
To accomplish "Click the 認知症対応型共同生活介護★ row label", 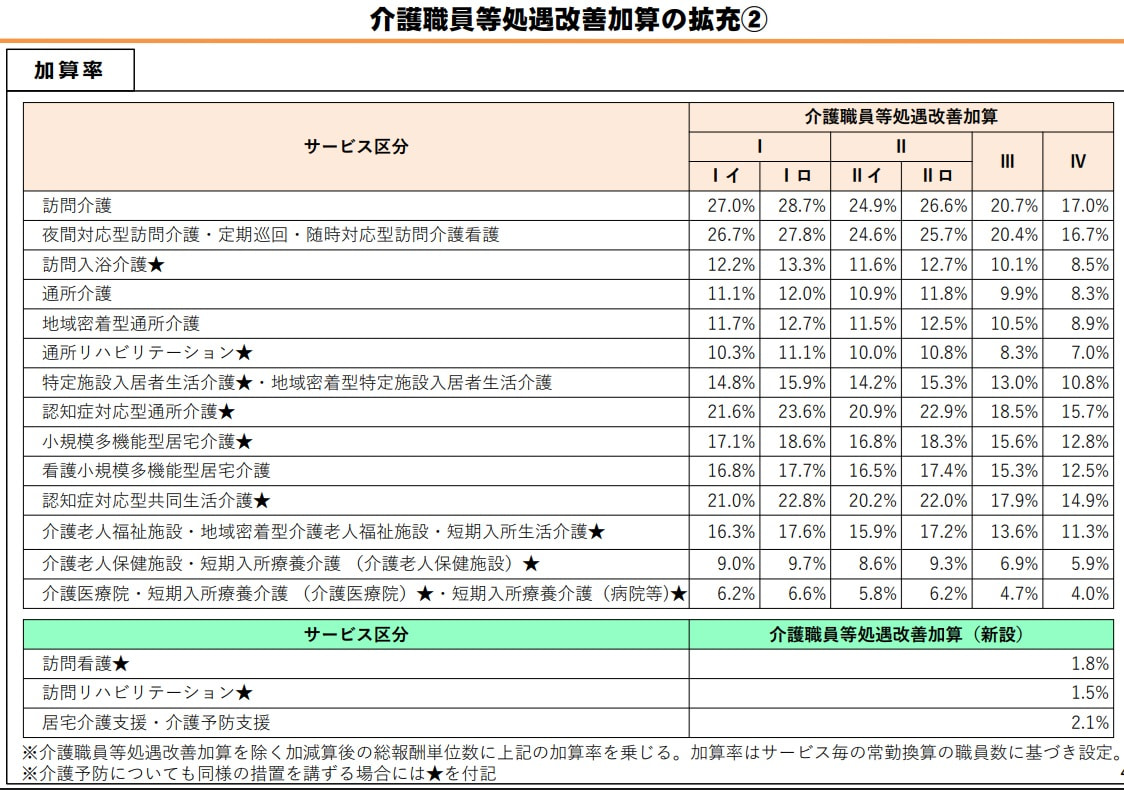I will 156,500.
